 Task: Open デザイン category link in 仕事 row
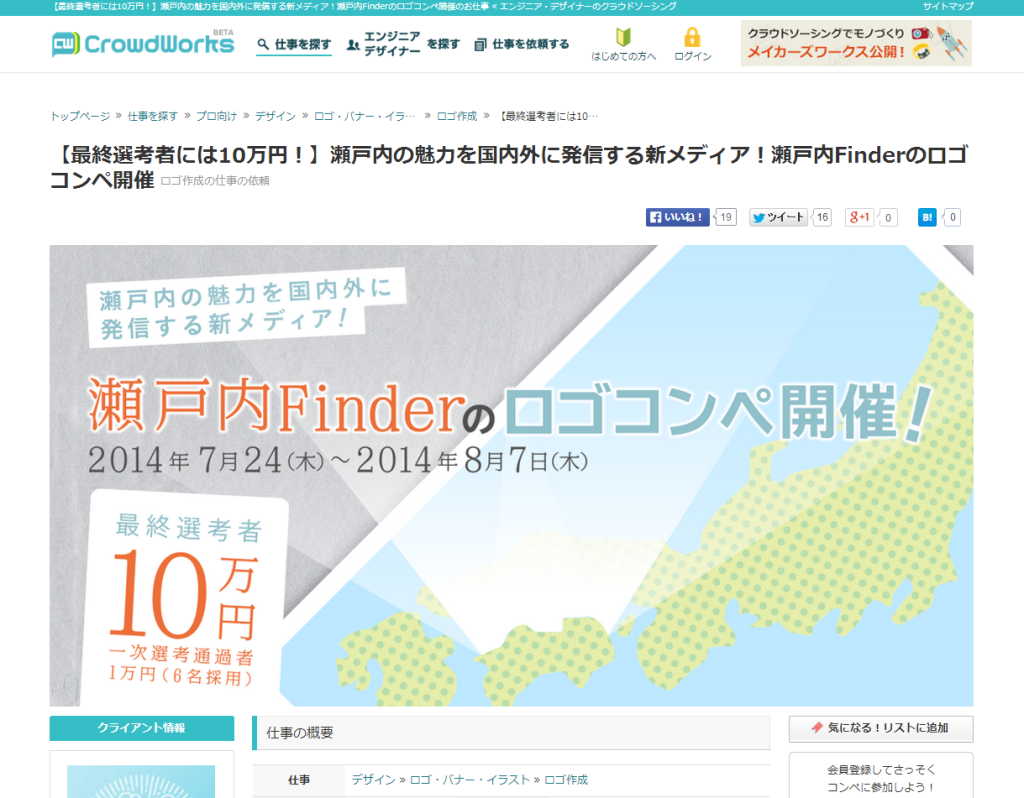[374, 780]
